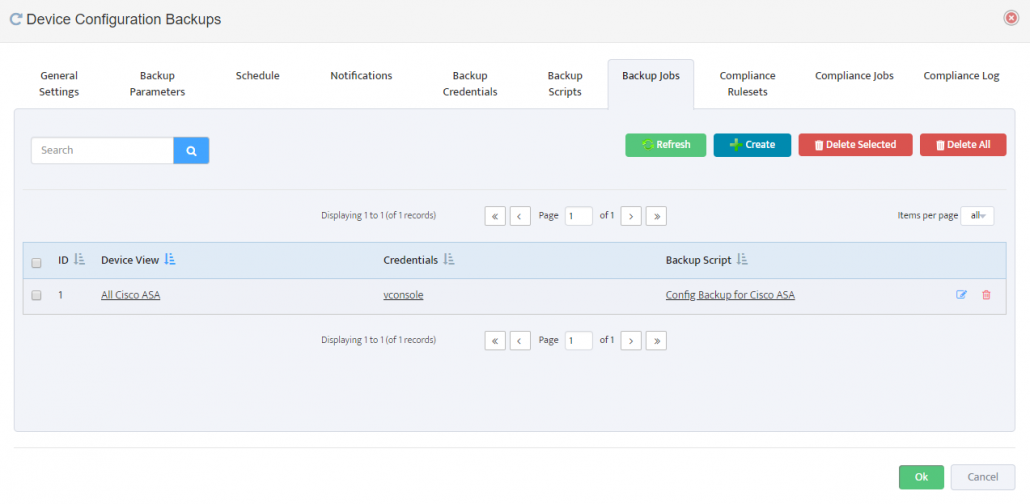This screenshot has width=1030, height=504.
Task: Tick the select-all checkbox in table header
Action: pos(37,263)
